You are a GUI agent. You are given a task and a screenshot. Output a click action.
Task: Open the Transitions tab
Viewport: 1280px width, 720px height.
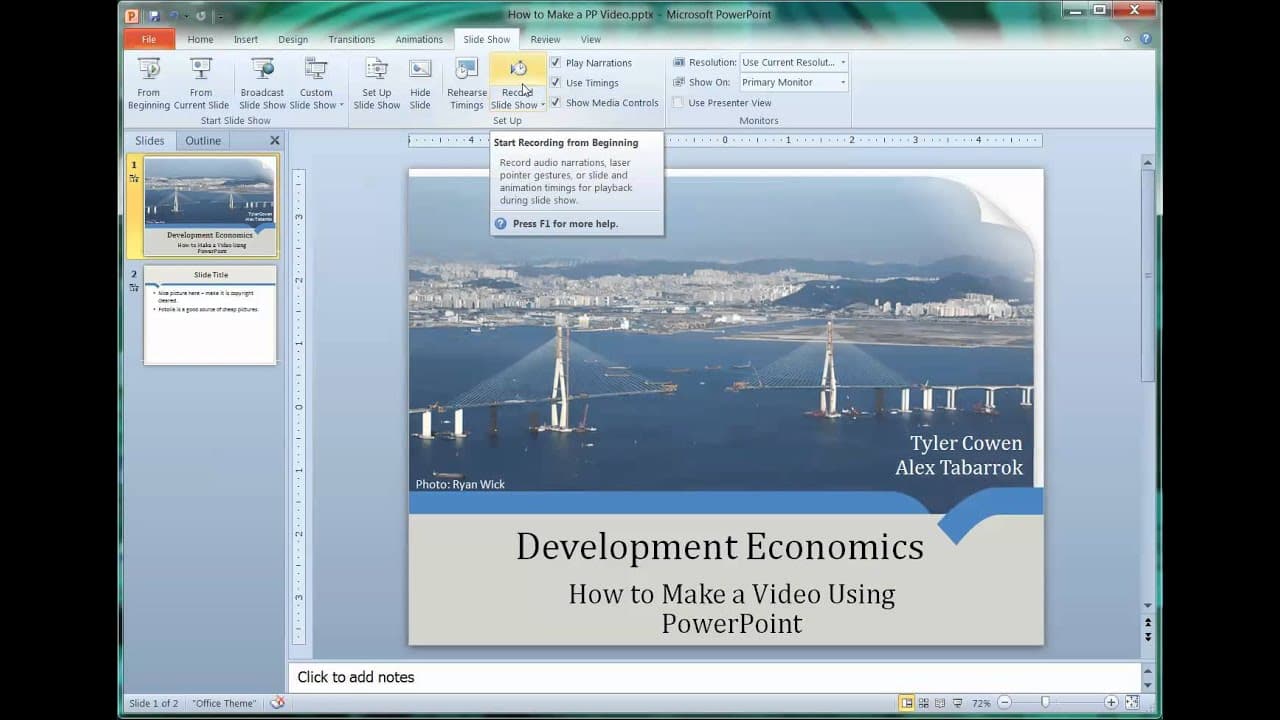pos(351,39)
